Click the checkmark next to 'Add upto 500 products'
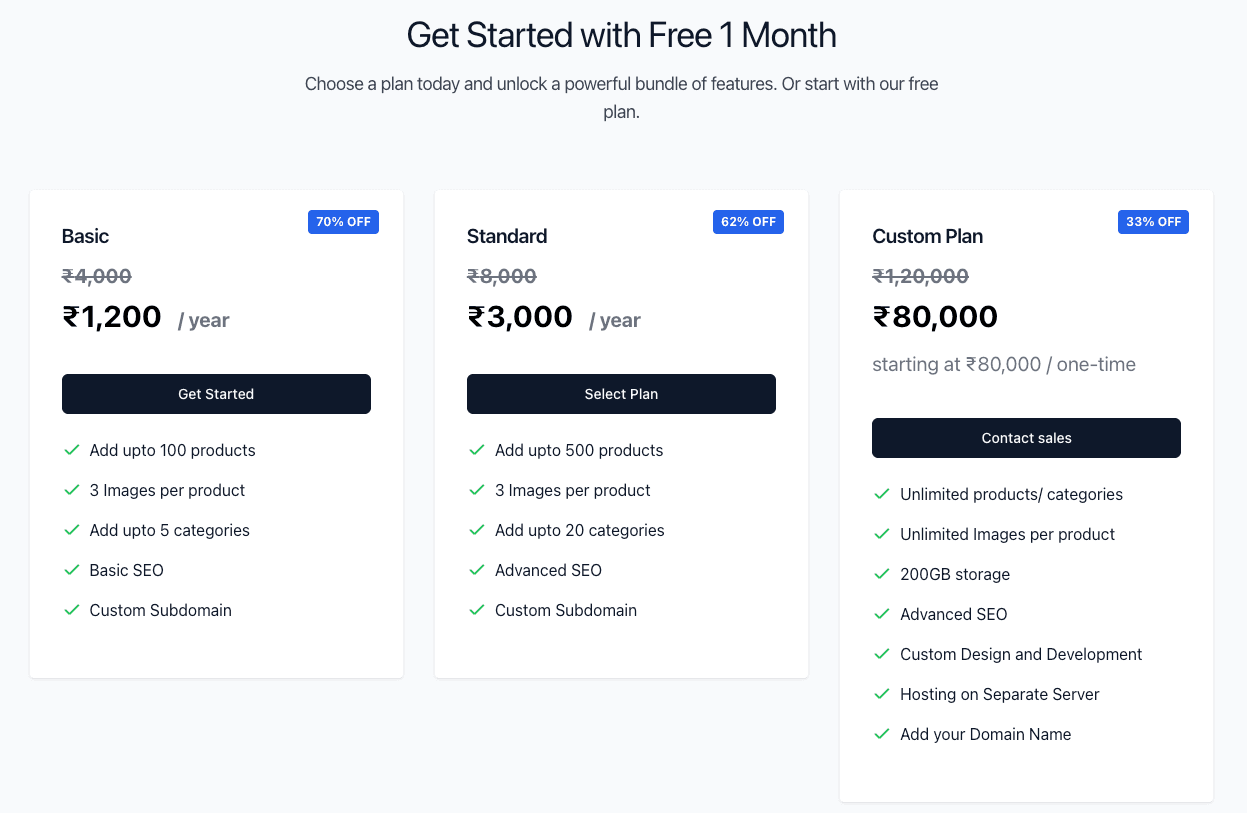The height and width of the screenshot is (813, 1247). (x=476, y=450)
